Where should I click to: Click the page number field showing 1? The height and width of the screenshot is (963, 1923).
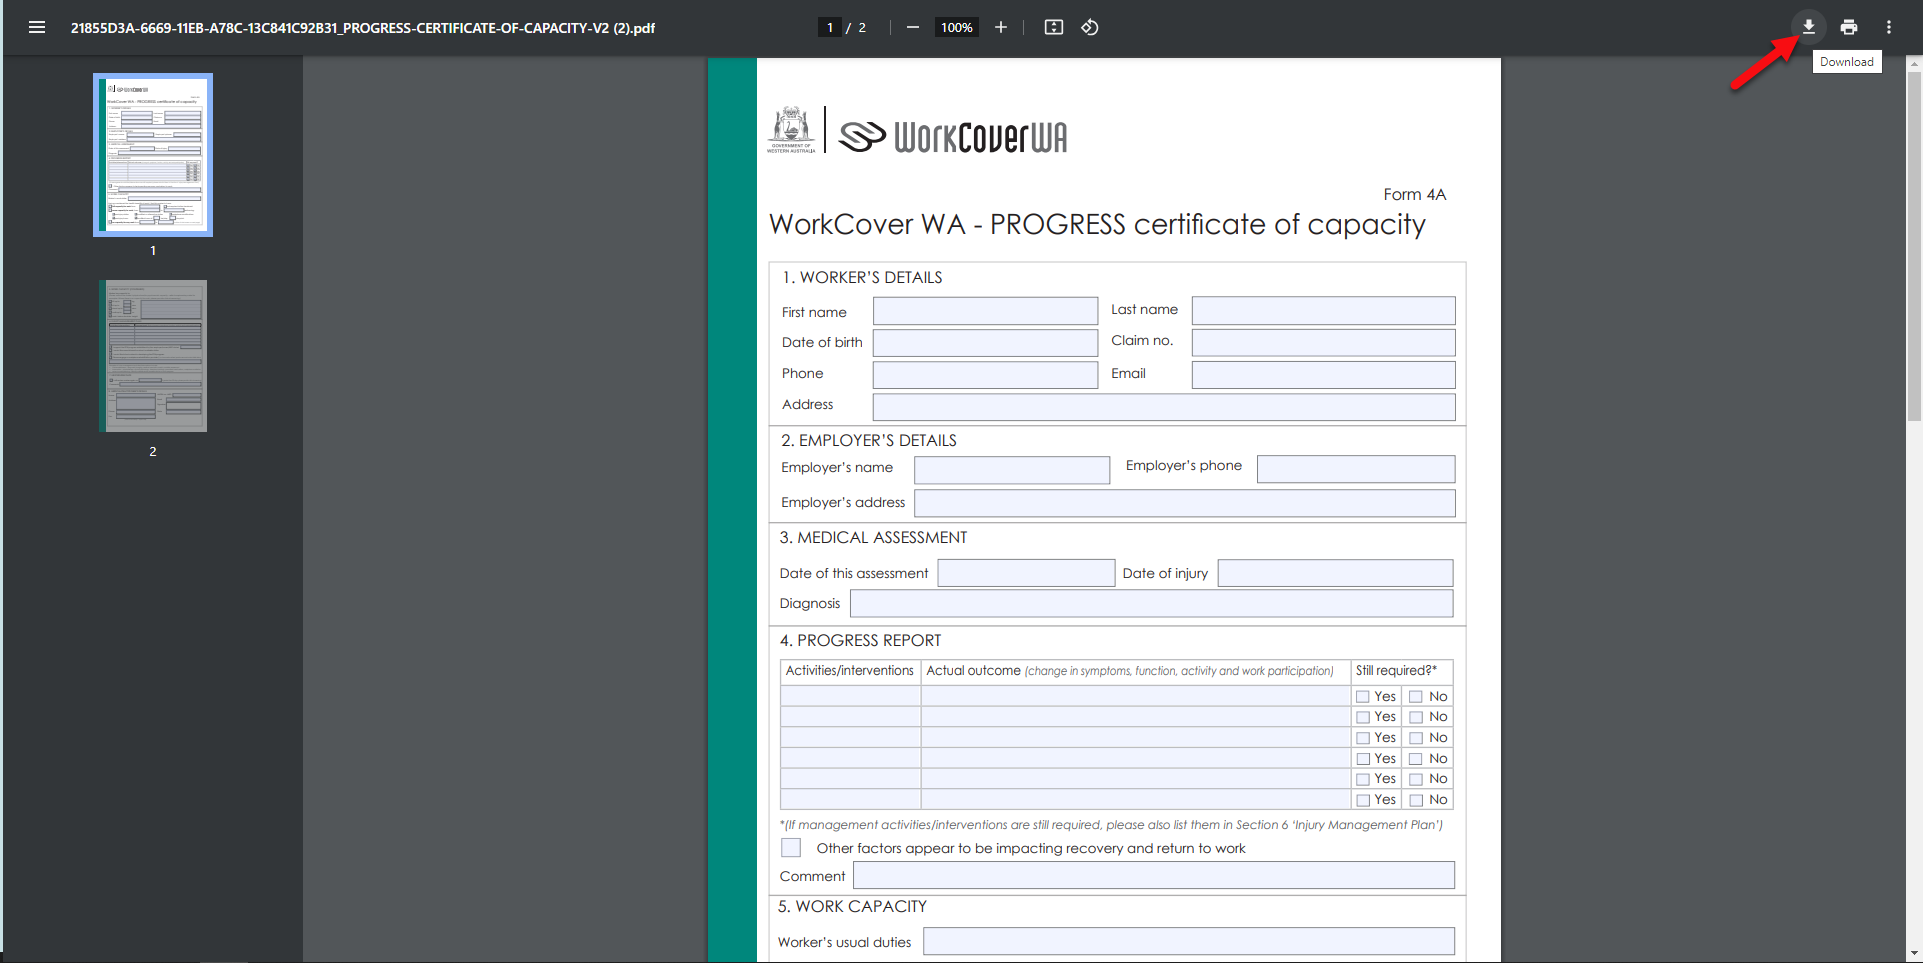(830, 27)
